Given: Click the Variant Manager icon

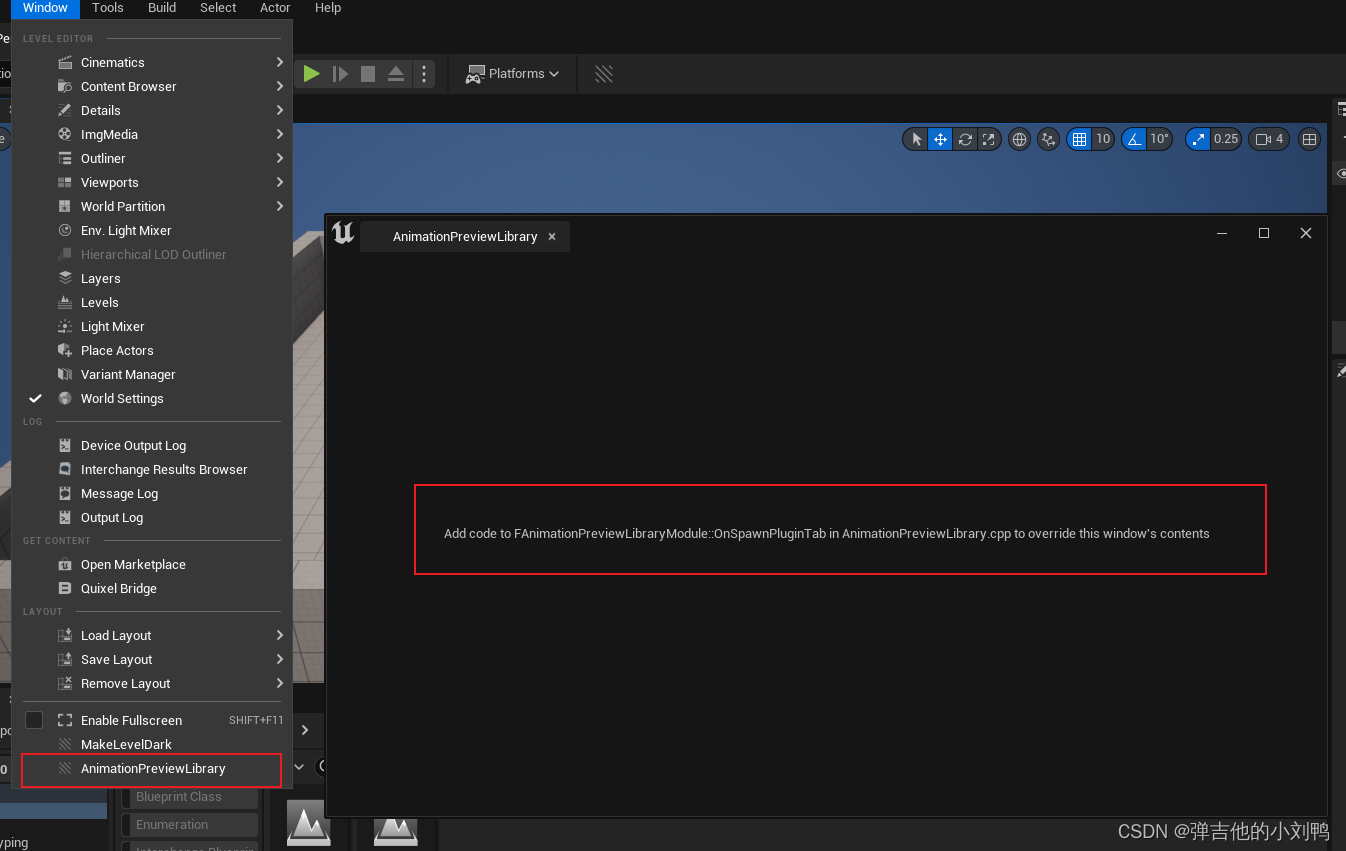Looking at the screenshot, I should pyautogui.click(x=65, y=374).
